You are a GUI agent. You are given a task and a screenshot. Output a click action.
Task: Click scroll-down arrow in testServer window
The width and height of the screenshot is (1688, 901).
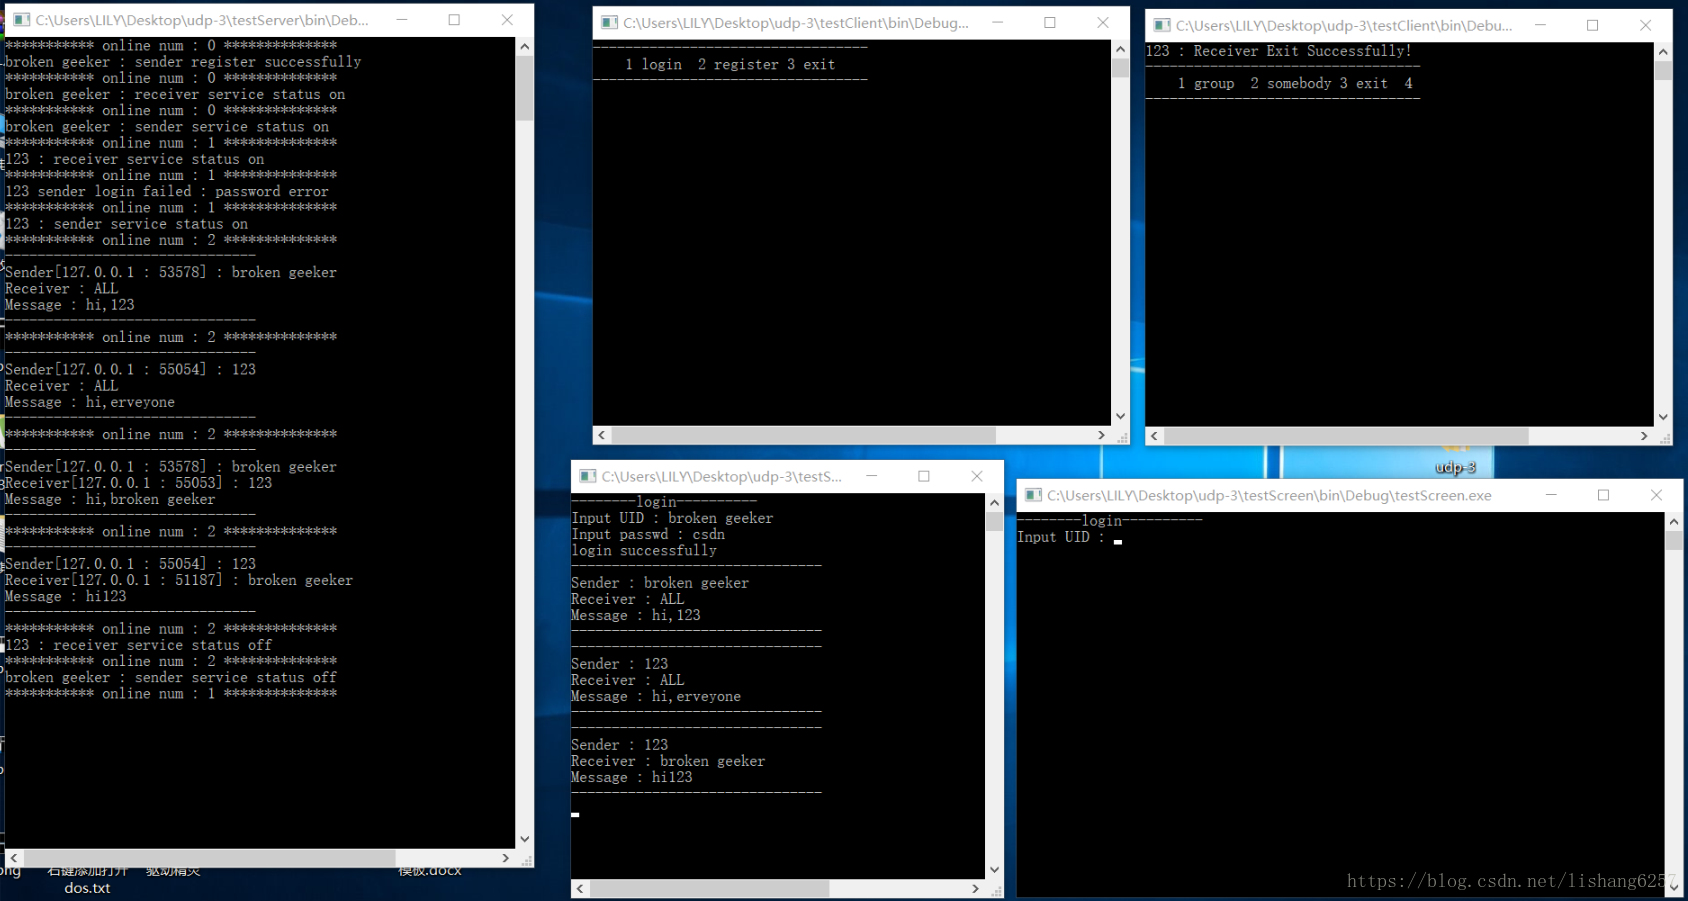click(x=525, y=840)
